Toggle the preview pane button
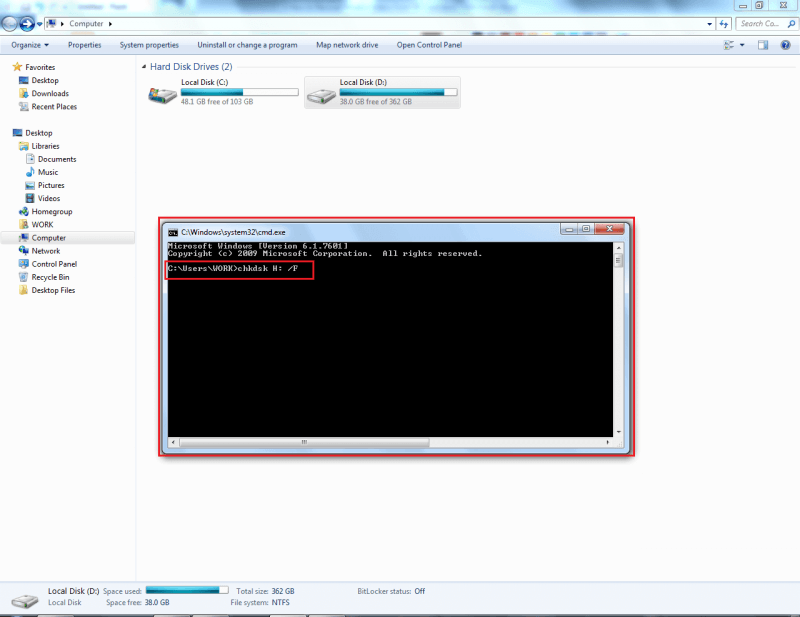This screenshot has width=800, height=617. click(x=762, y=45)
